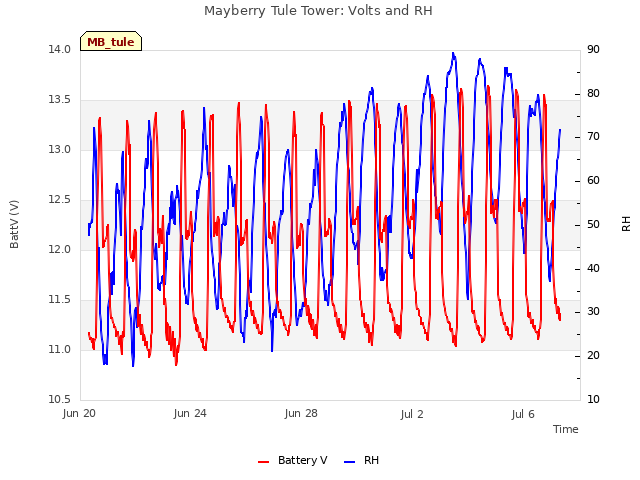
Task: Click the 40 right axis value
Action: pos(593,268)
